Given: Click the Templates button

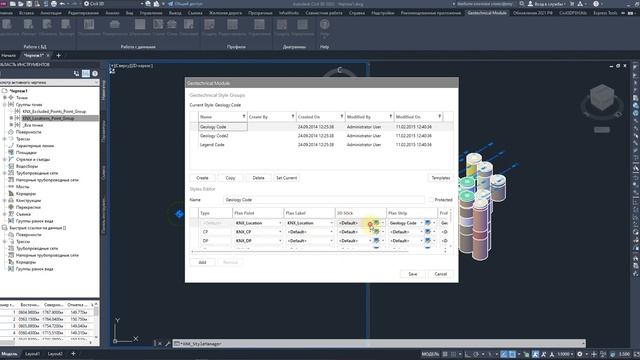Looking at the screenshot, I should 440,178.
